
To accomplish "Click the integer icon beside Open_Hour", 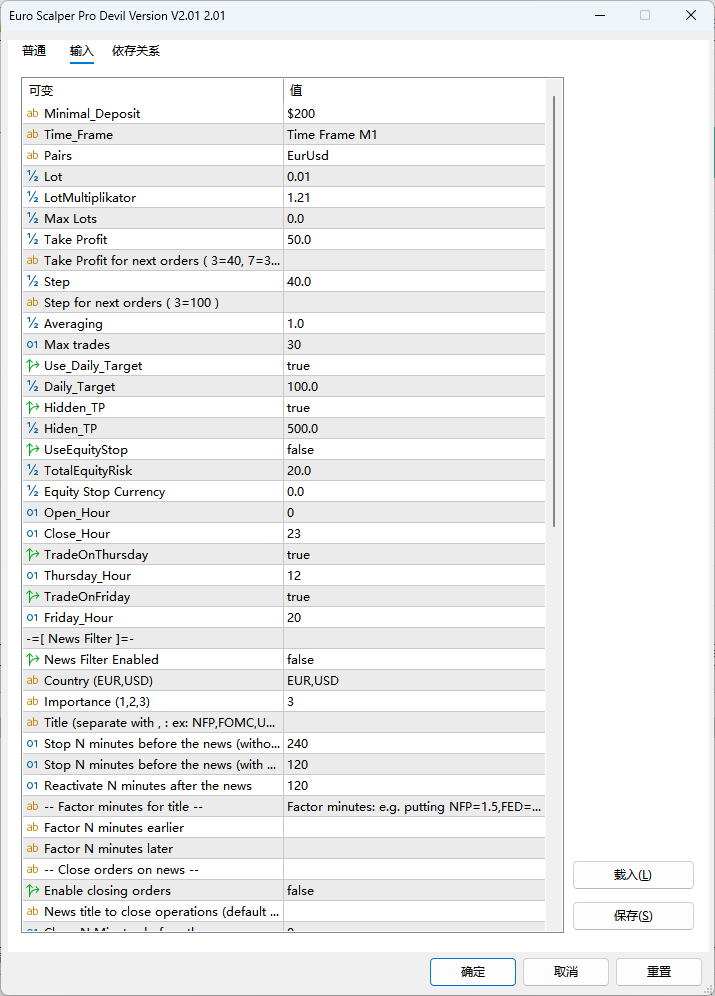I will (x=32, y=513).
